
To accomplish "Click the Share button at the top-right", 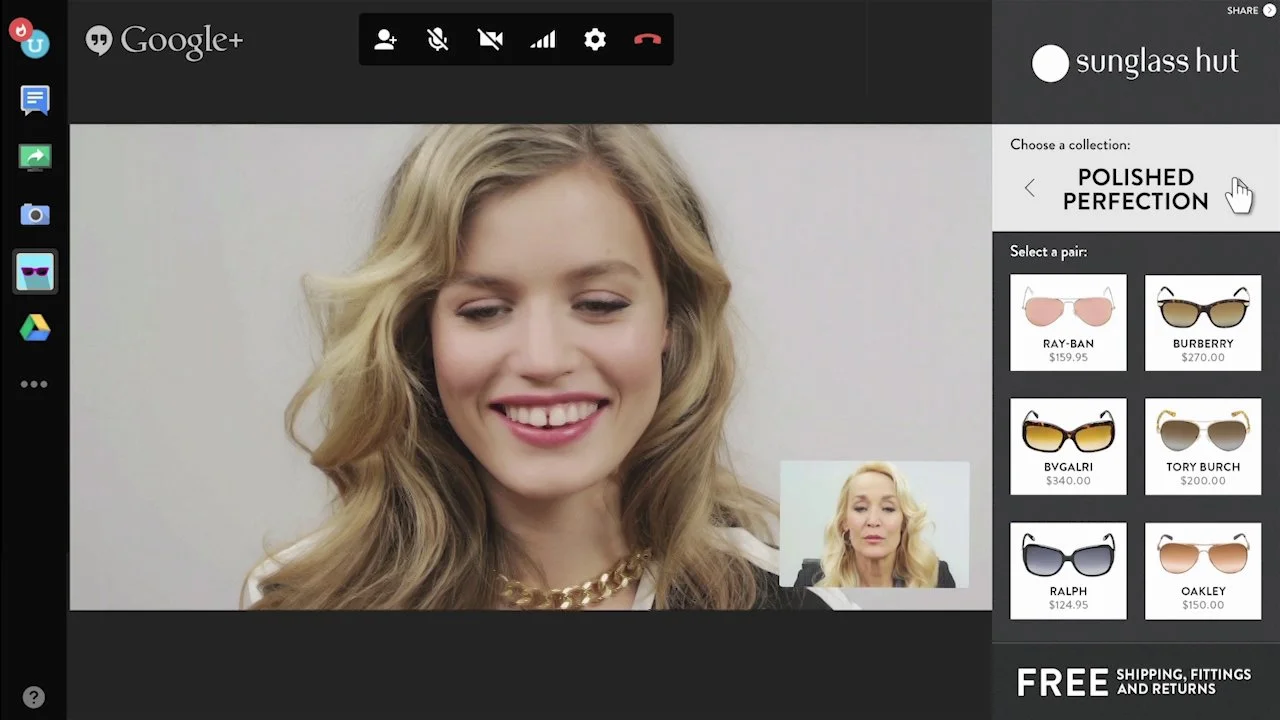I will pyautogui.click(x=1251, y=11).
